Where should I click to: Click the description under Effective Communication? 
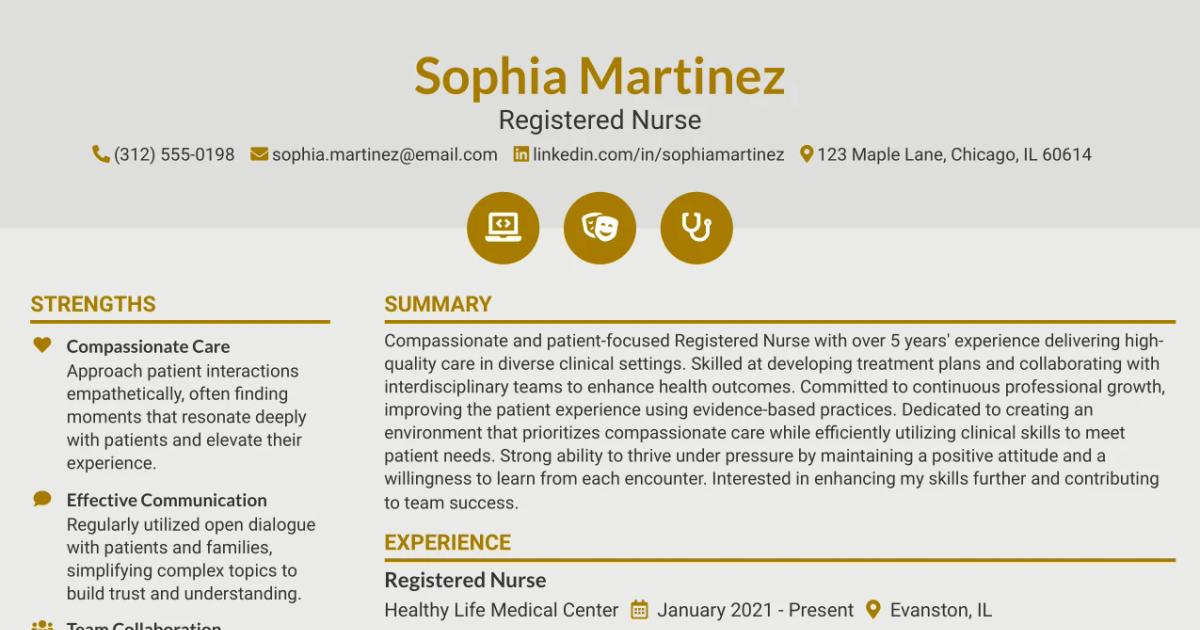[x=191, y=559]
